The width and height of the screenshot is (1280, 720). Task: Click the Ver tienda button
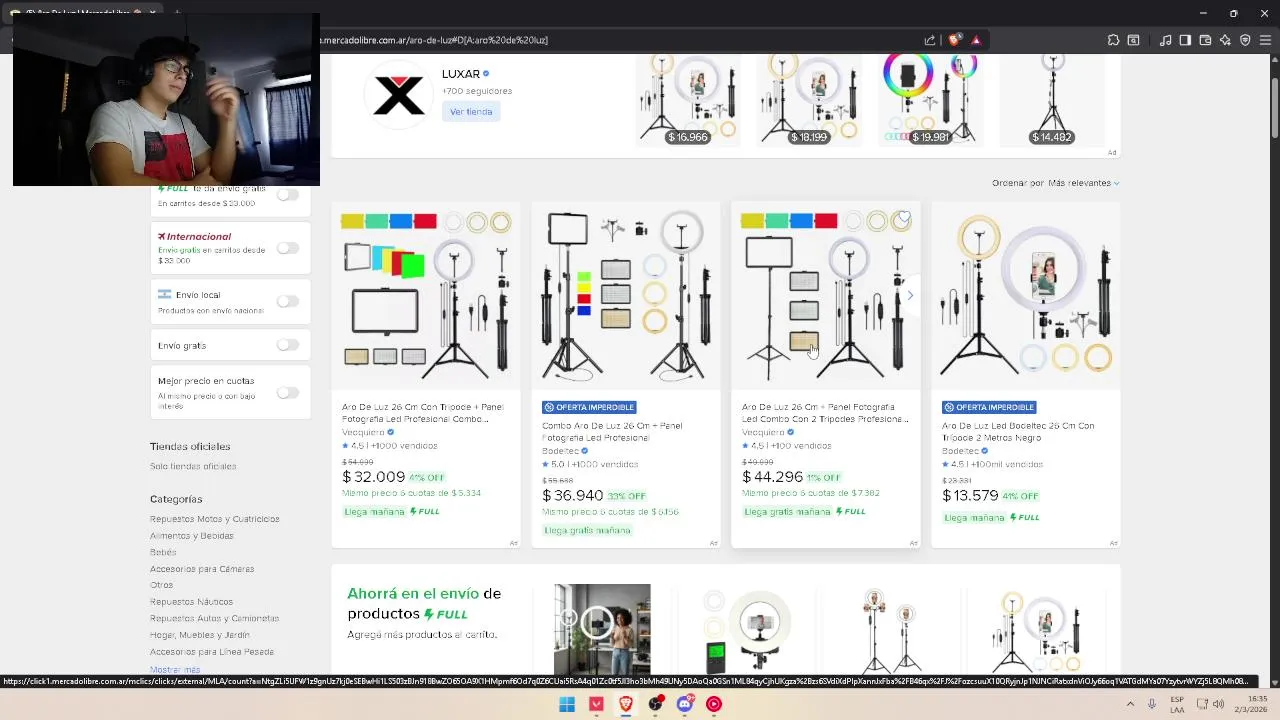coord(471,112)
